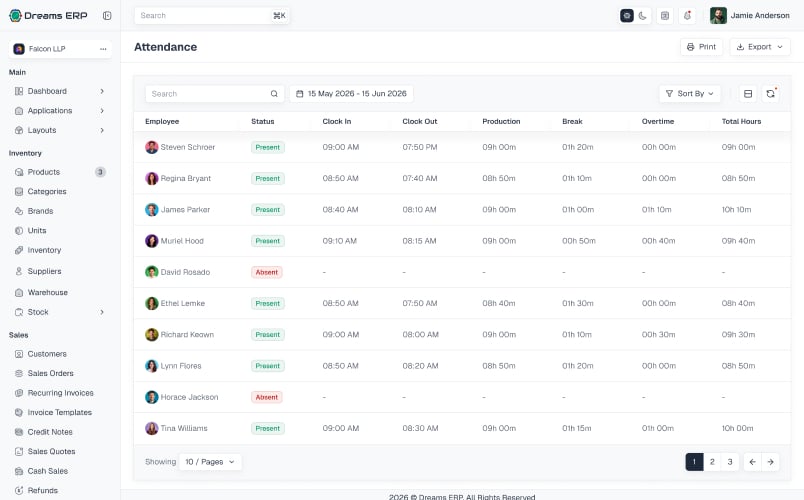Open the calendar icon in header bar
804x500 pixels.
pos(665,15)
